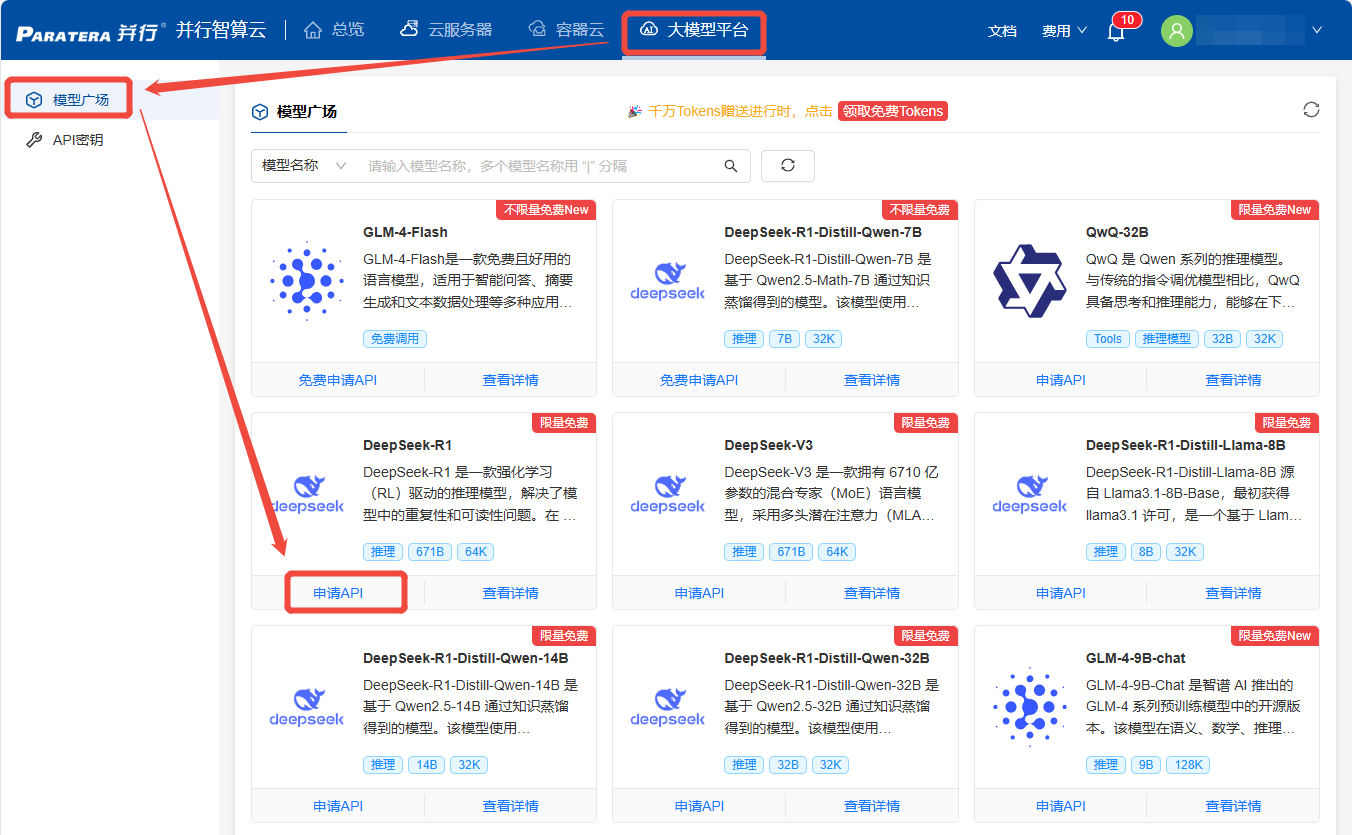The image size is (1352, 835).
Task: Click the refresh icon at panel top right
Action: pos(1311,110)
